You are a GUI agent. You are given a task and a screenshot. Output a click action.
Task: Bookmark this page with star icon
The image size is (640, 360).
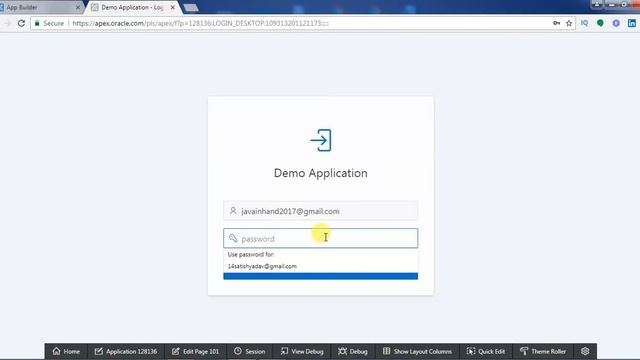[569, 23]
